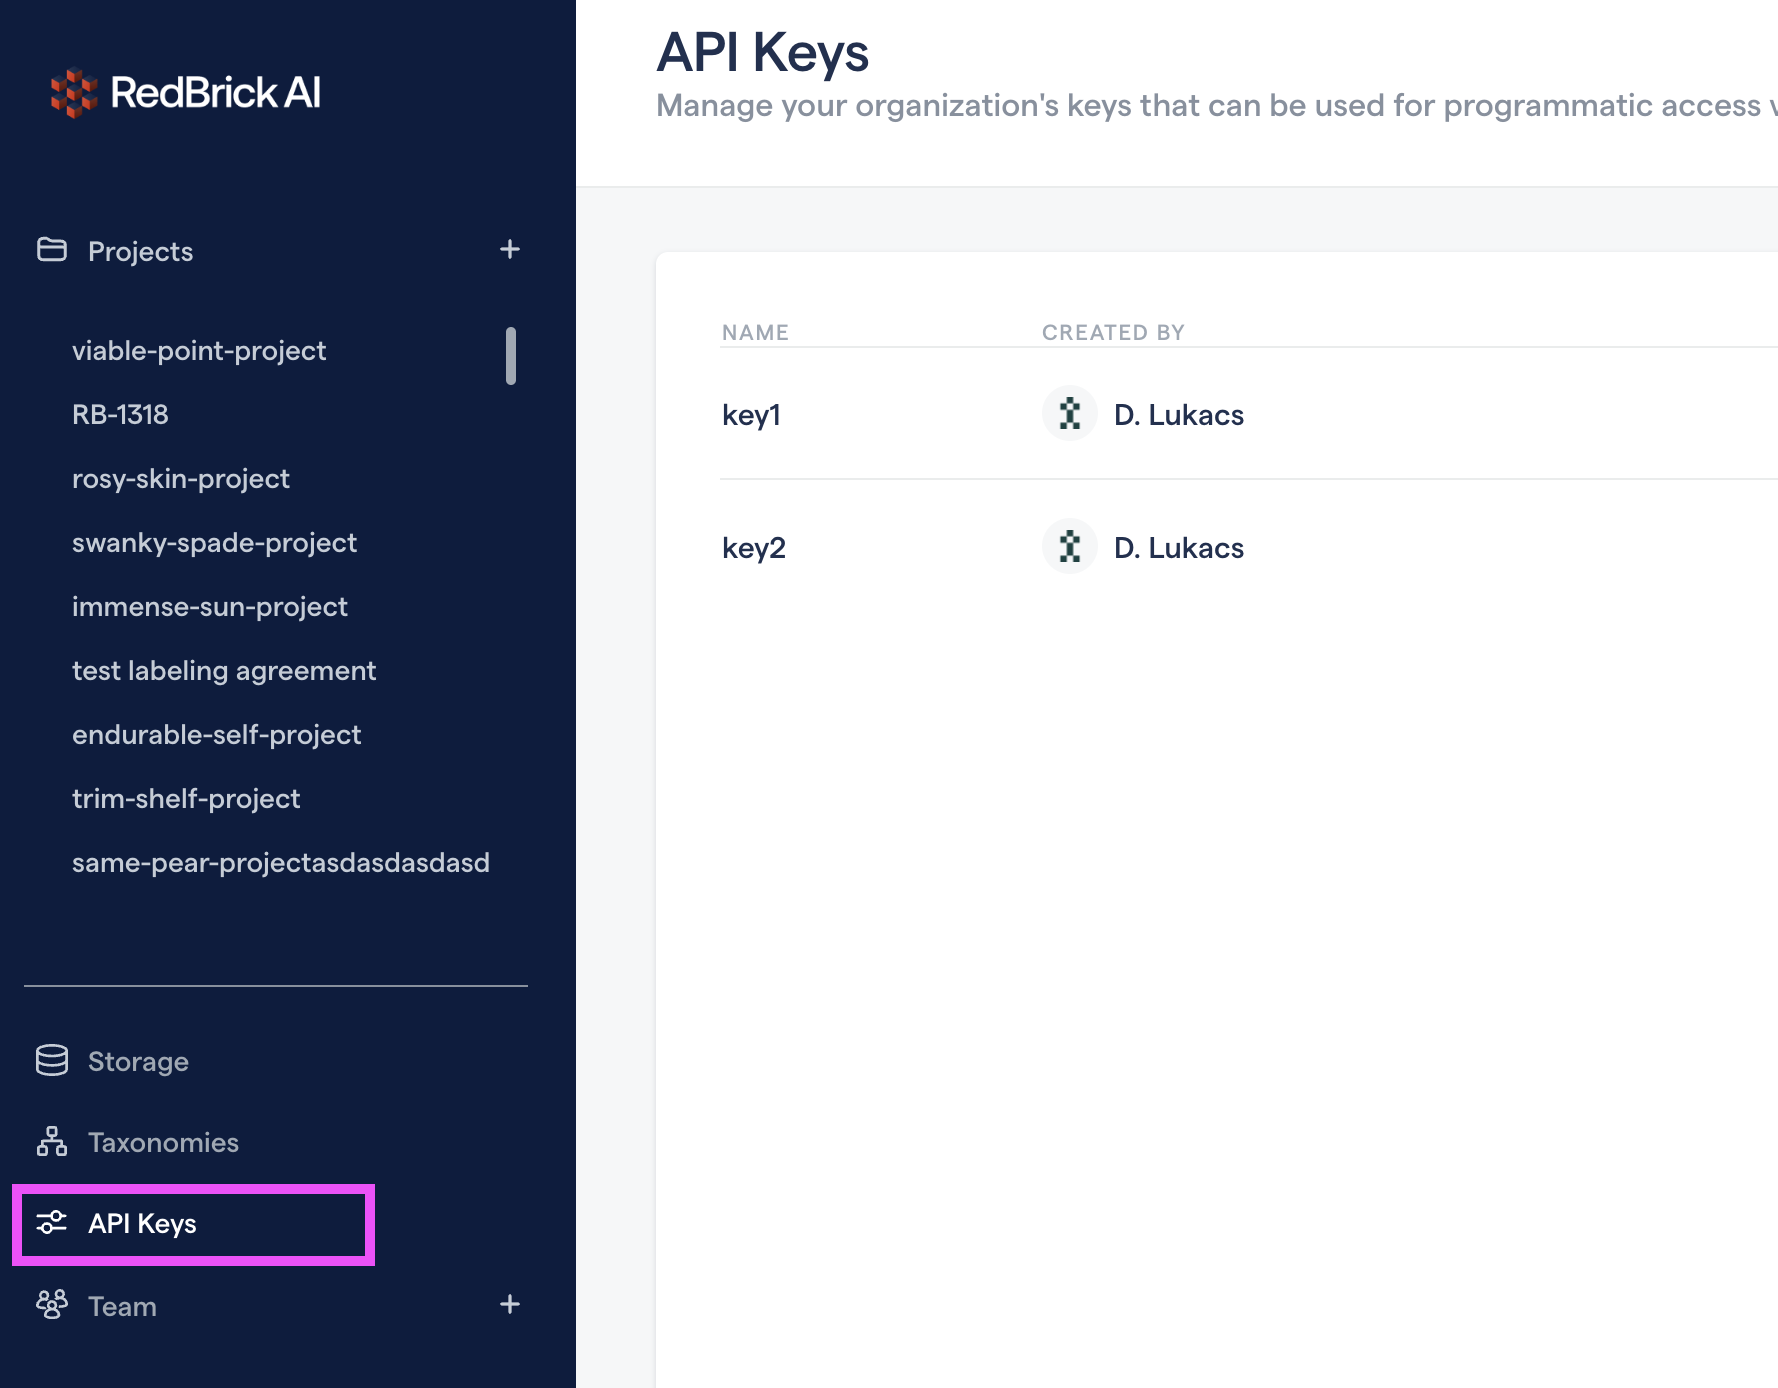This screenshot has height=1388, width=1778.
Task: Click the Projects folder icon
Action: pyautogui.click(x=52, y=250)
